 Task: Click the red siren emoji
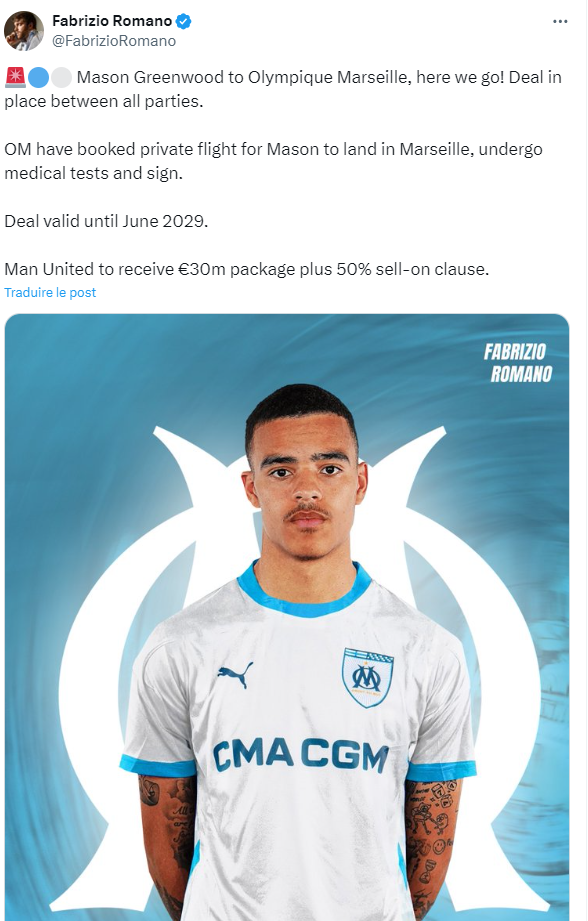click(15, 78)
